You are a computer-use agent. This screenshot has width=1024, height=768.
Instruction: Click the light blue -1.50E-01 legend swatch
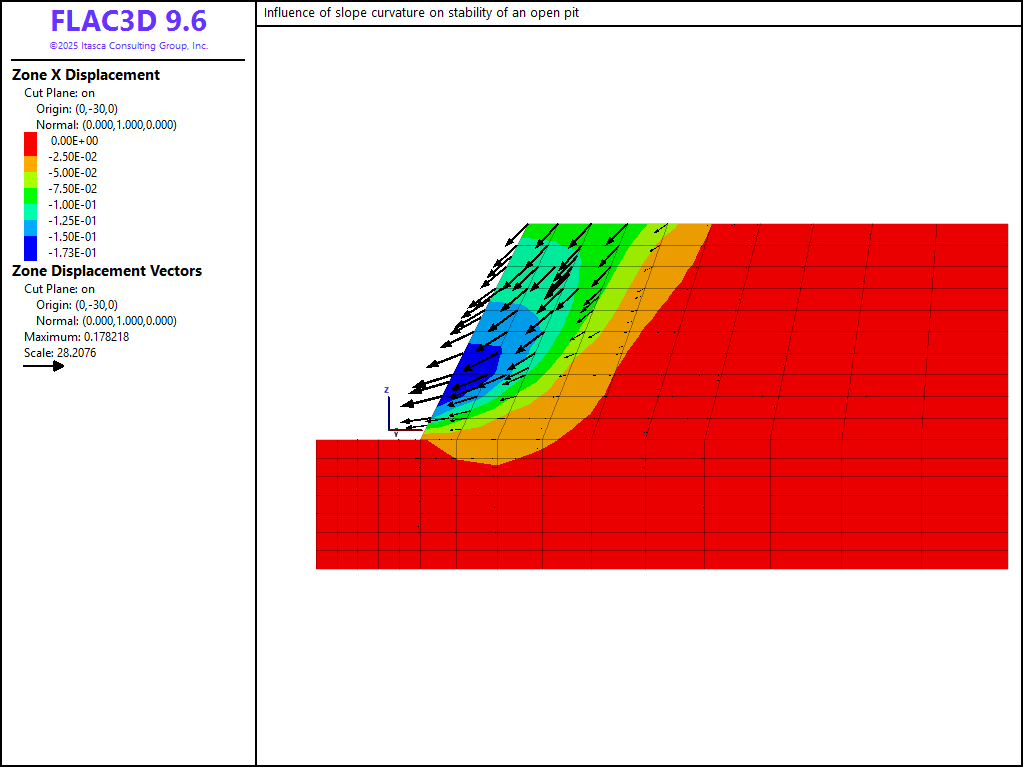(x=30, y=236)
